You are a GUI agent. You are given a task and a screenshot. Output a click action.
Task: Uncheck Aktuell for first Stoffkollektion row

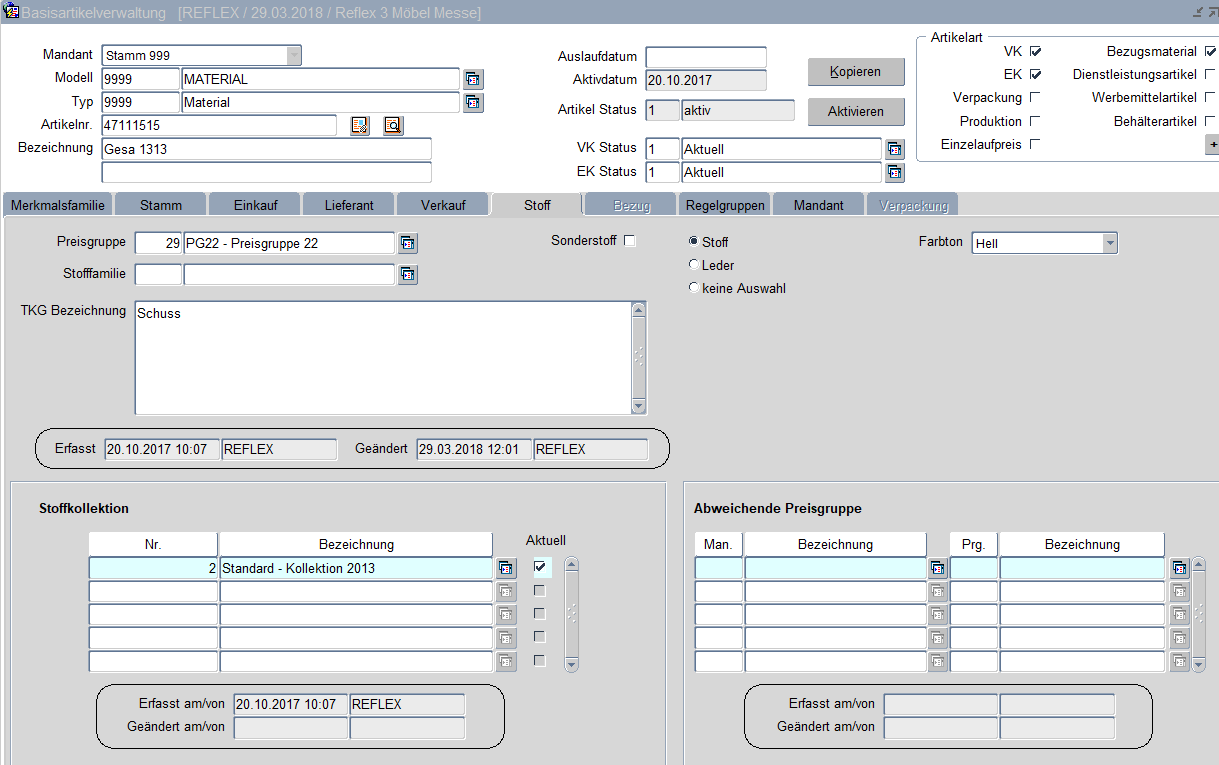coord(541,567)
